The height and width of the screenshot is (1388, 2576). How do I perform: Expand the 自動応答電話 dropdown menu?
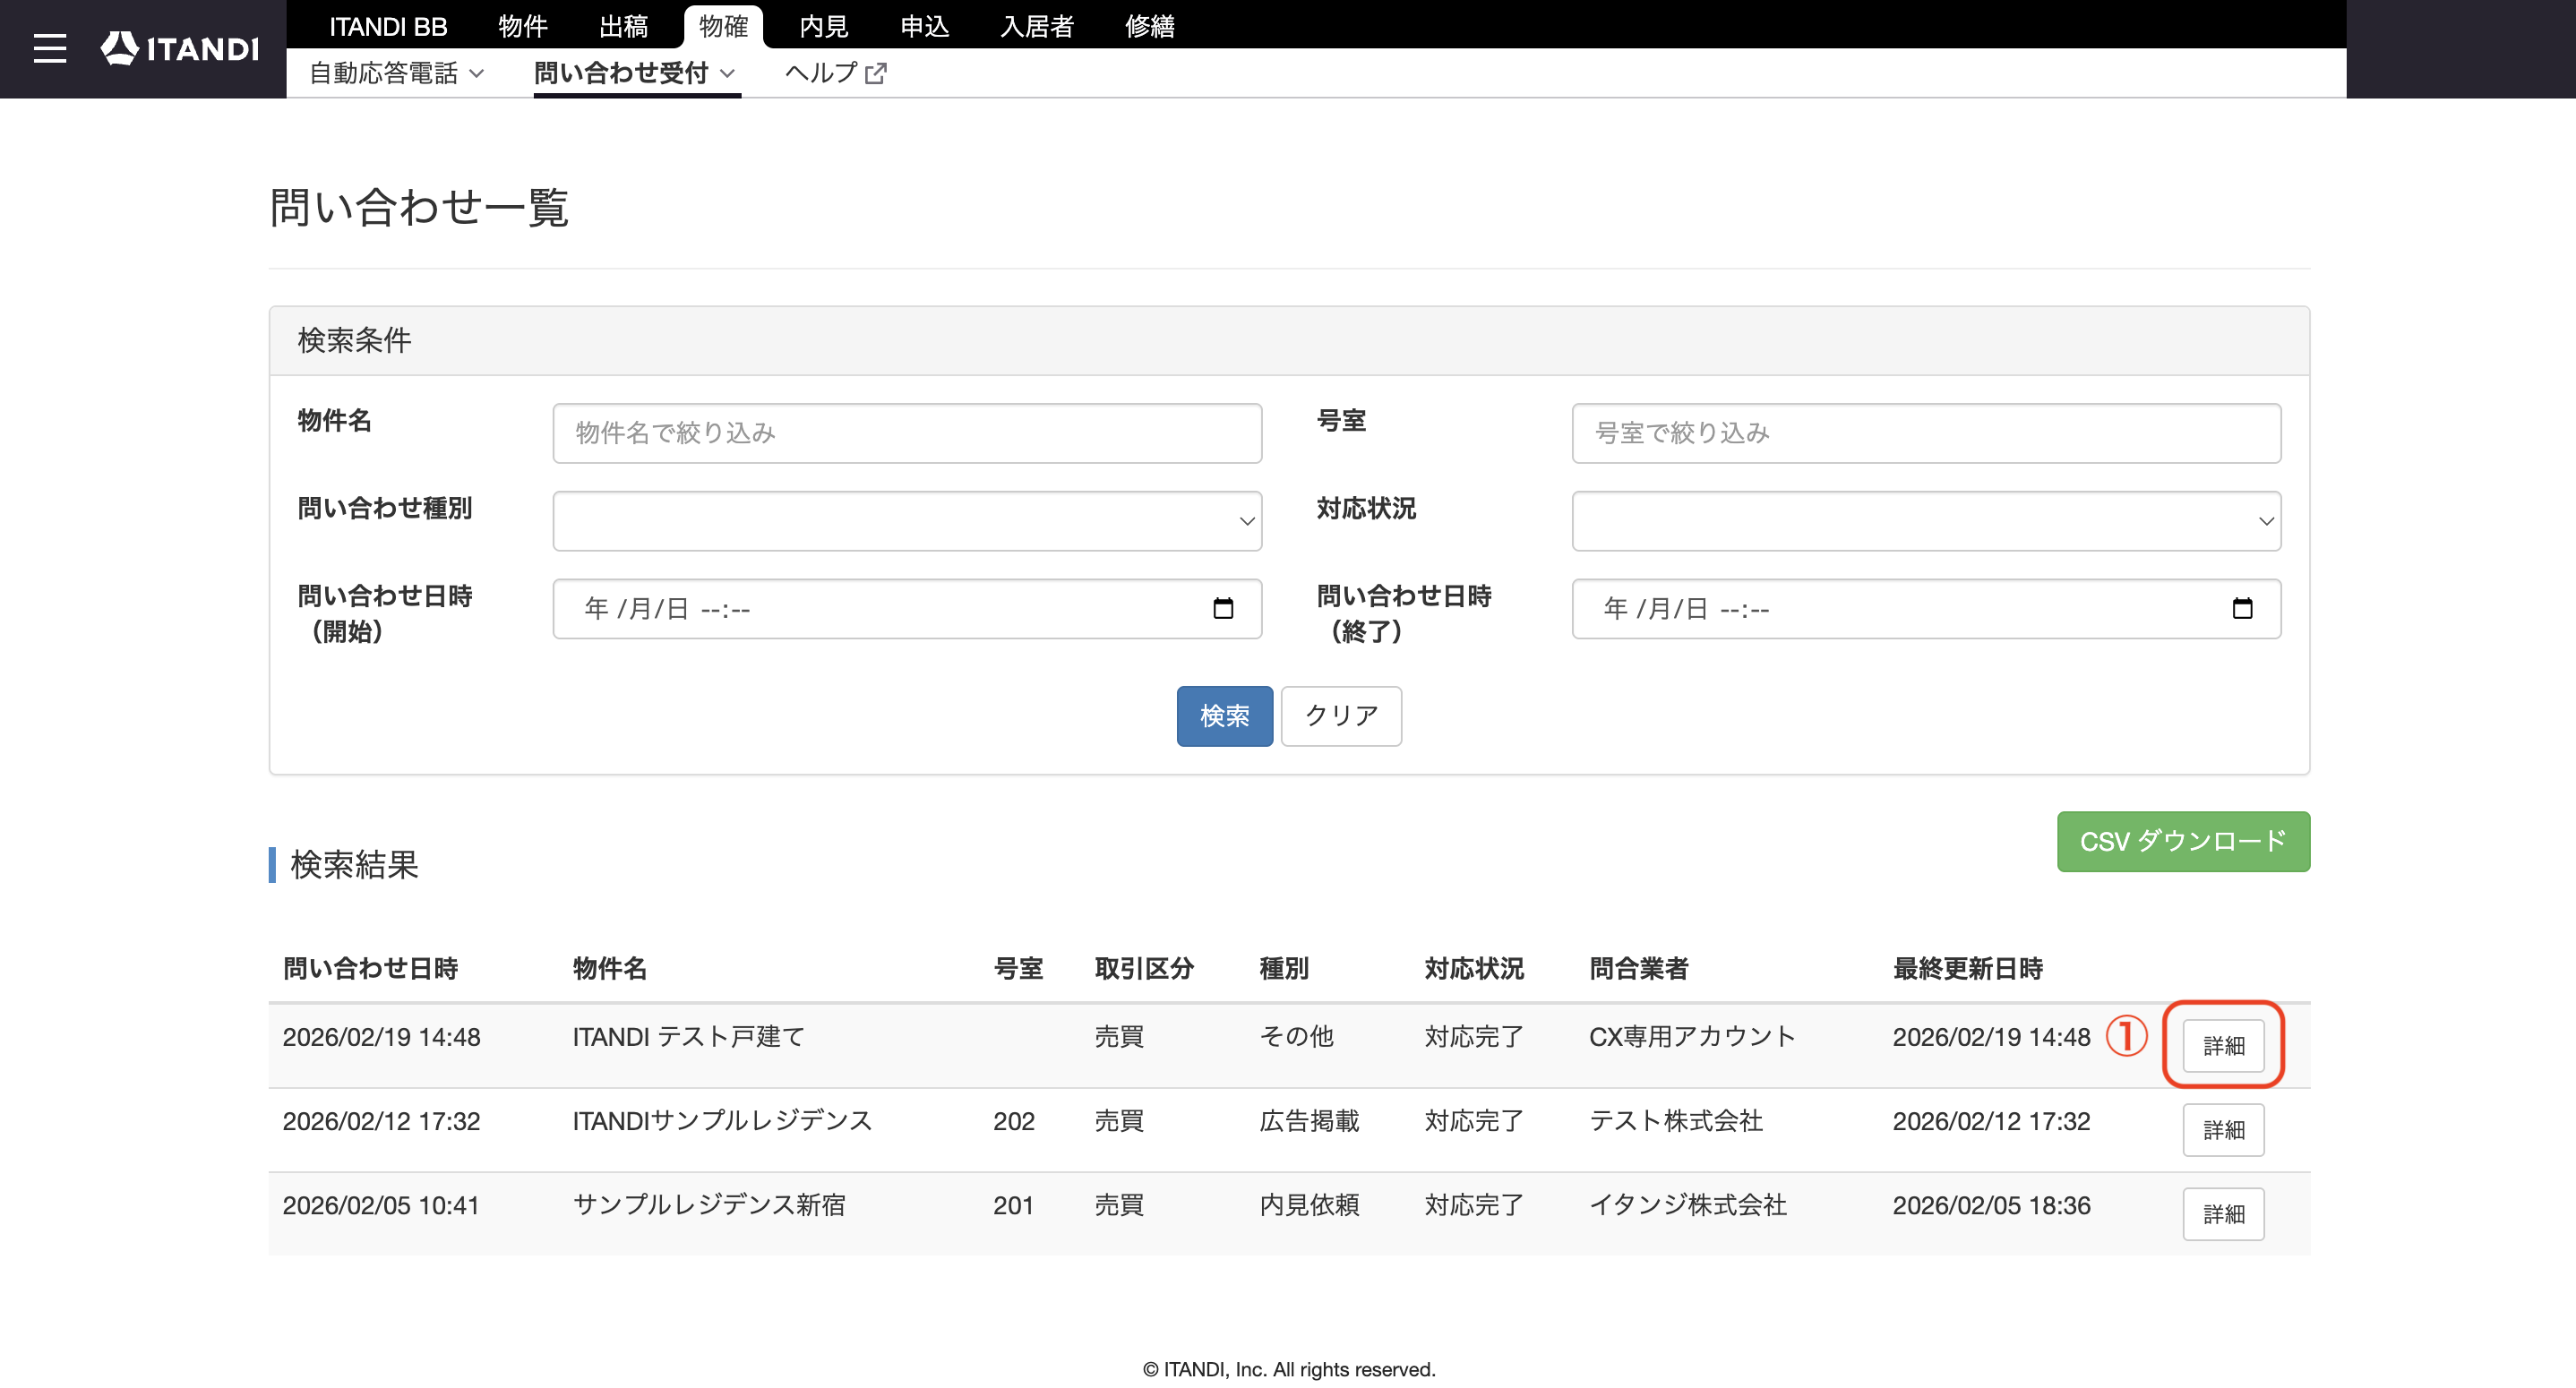click(397, 73)
